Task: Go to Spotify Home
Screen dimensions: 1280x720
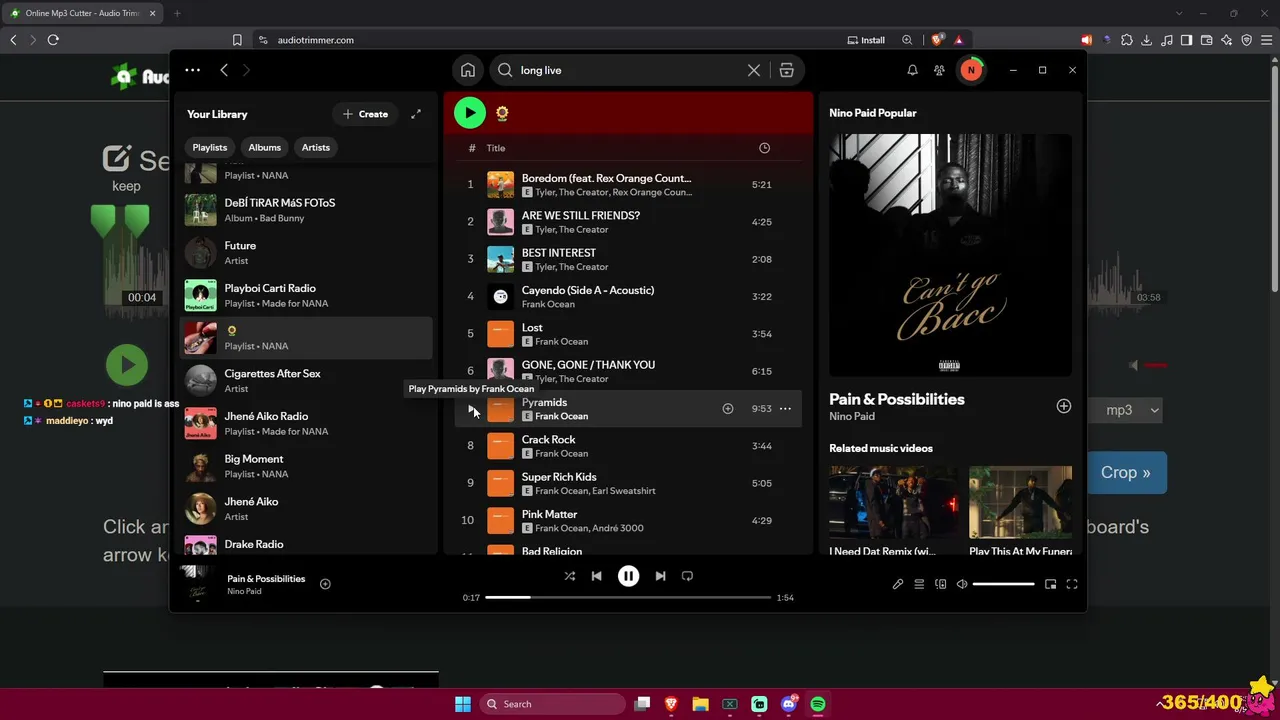Action: (x=468, y=70)
